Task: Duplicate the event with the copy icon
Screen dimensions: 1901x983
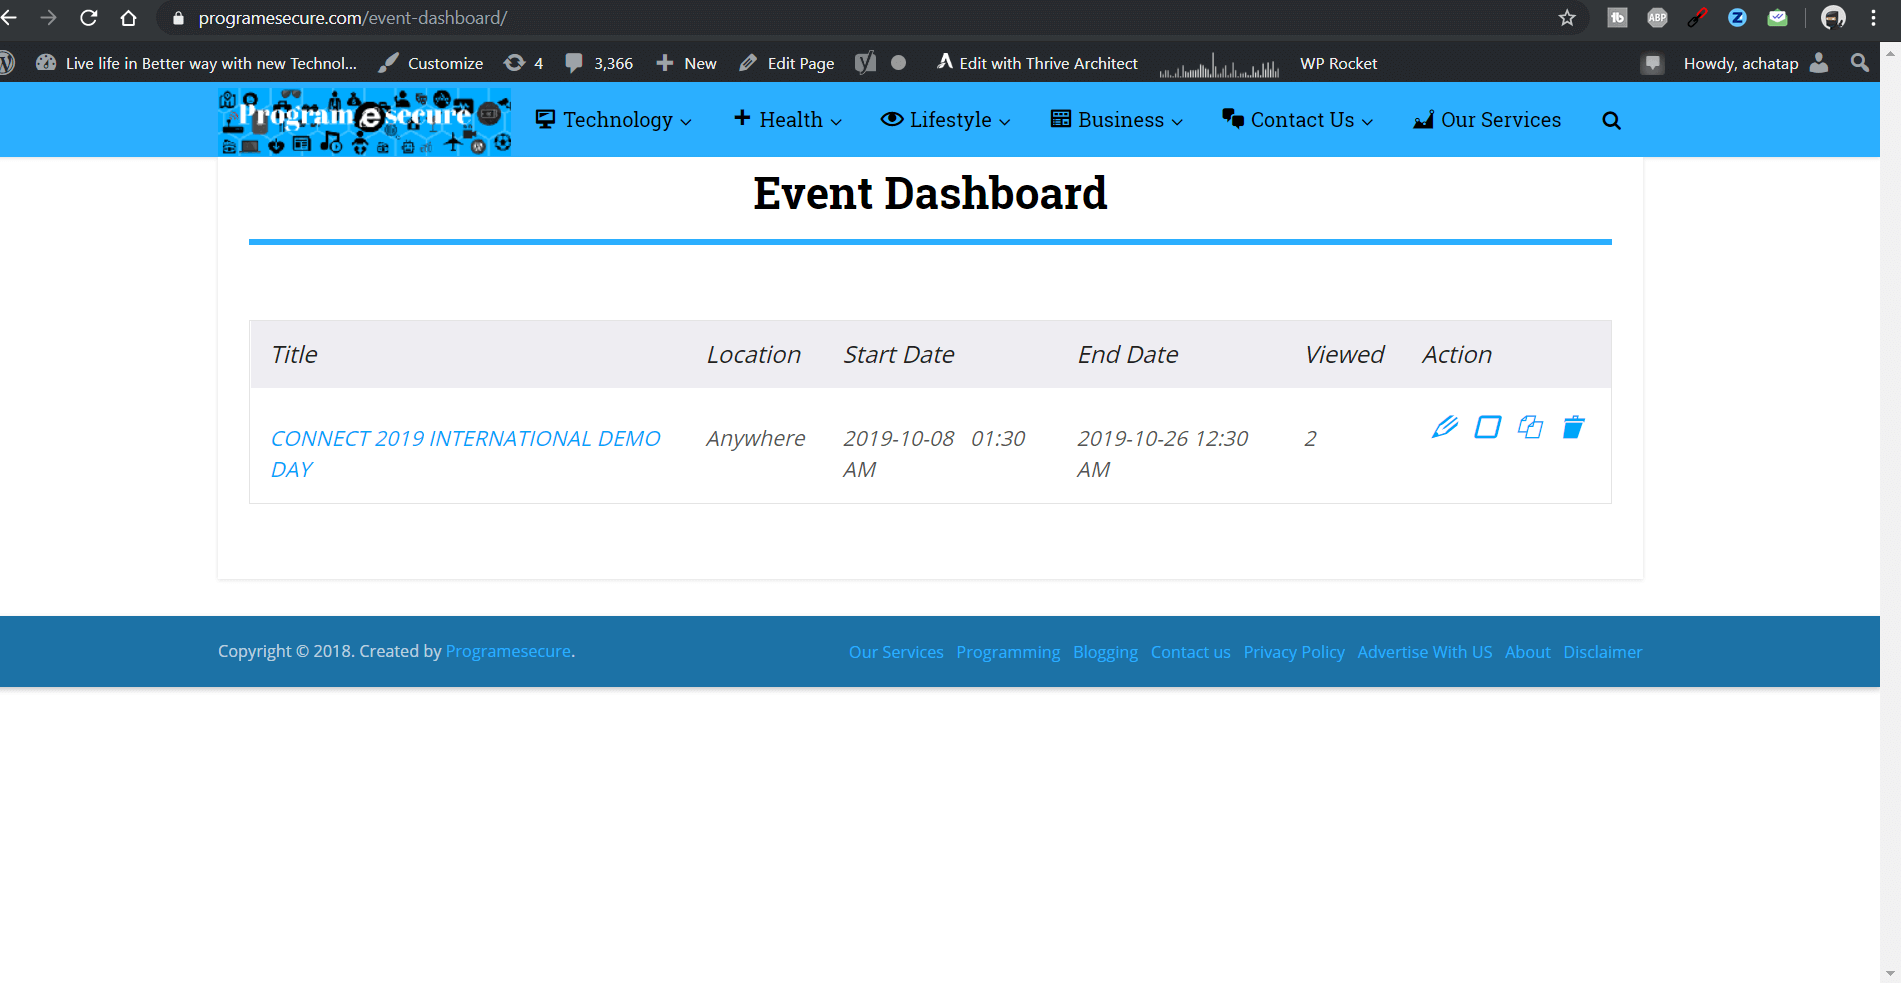Action: click(x=1531, y=427)
